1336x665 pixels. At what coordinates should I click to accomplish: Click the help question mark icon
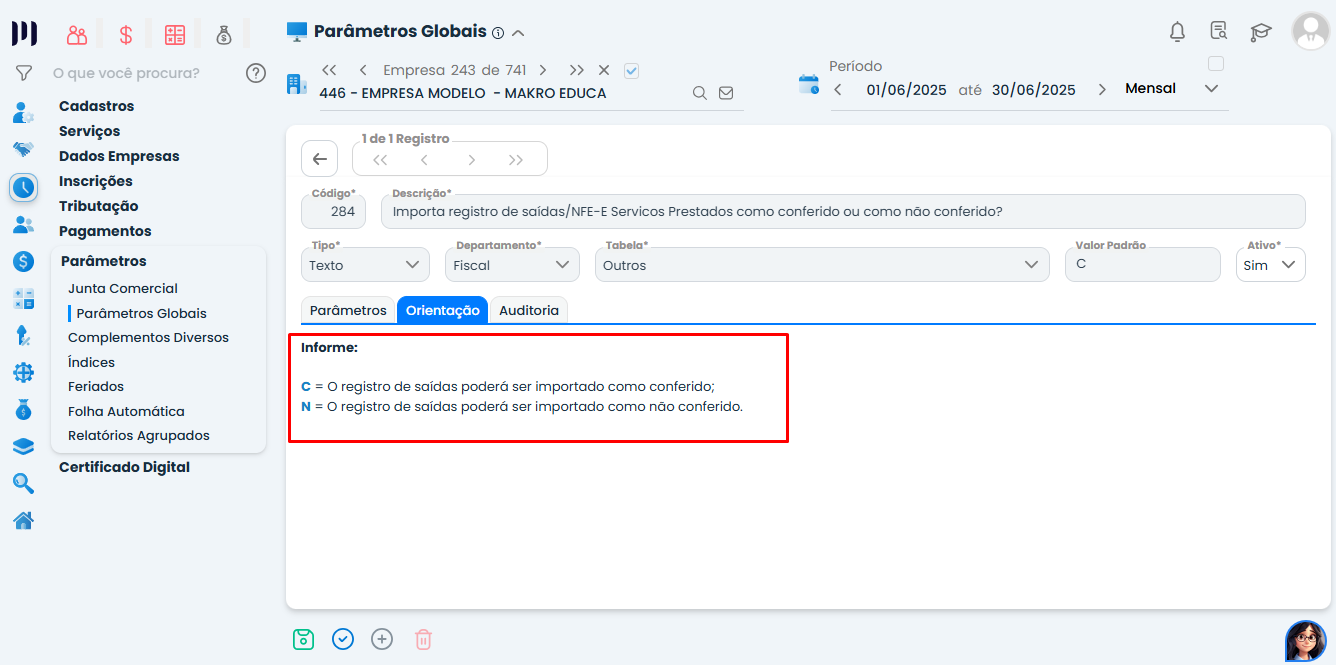(x=256, y=73)
